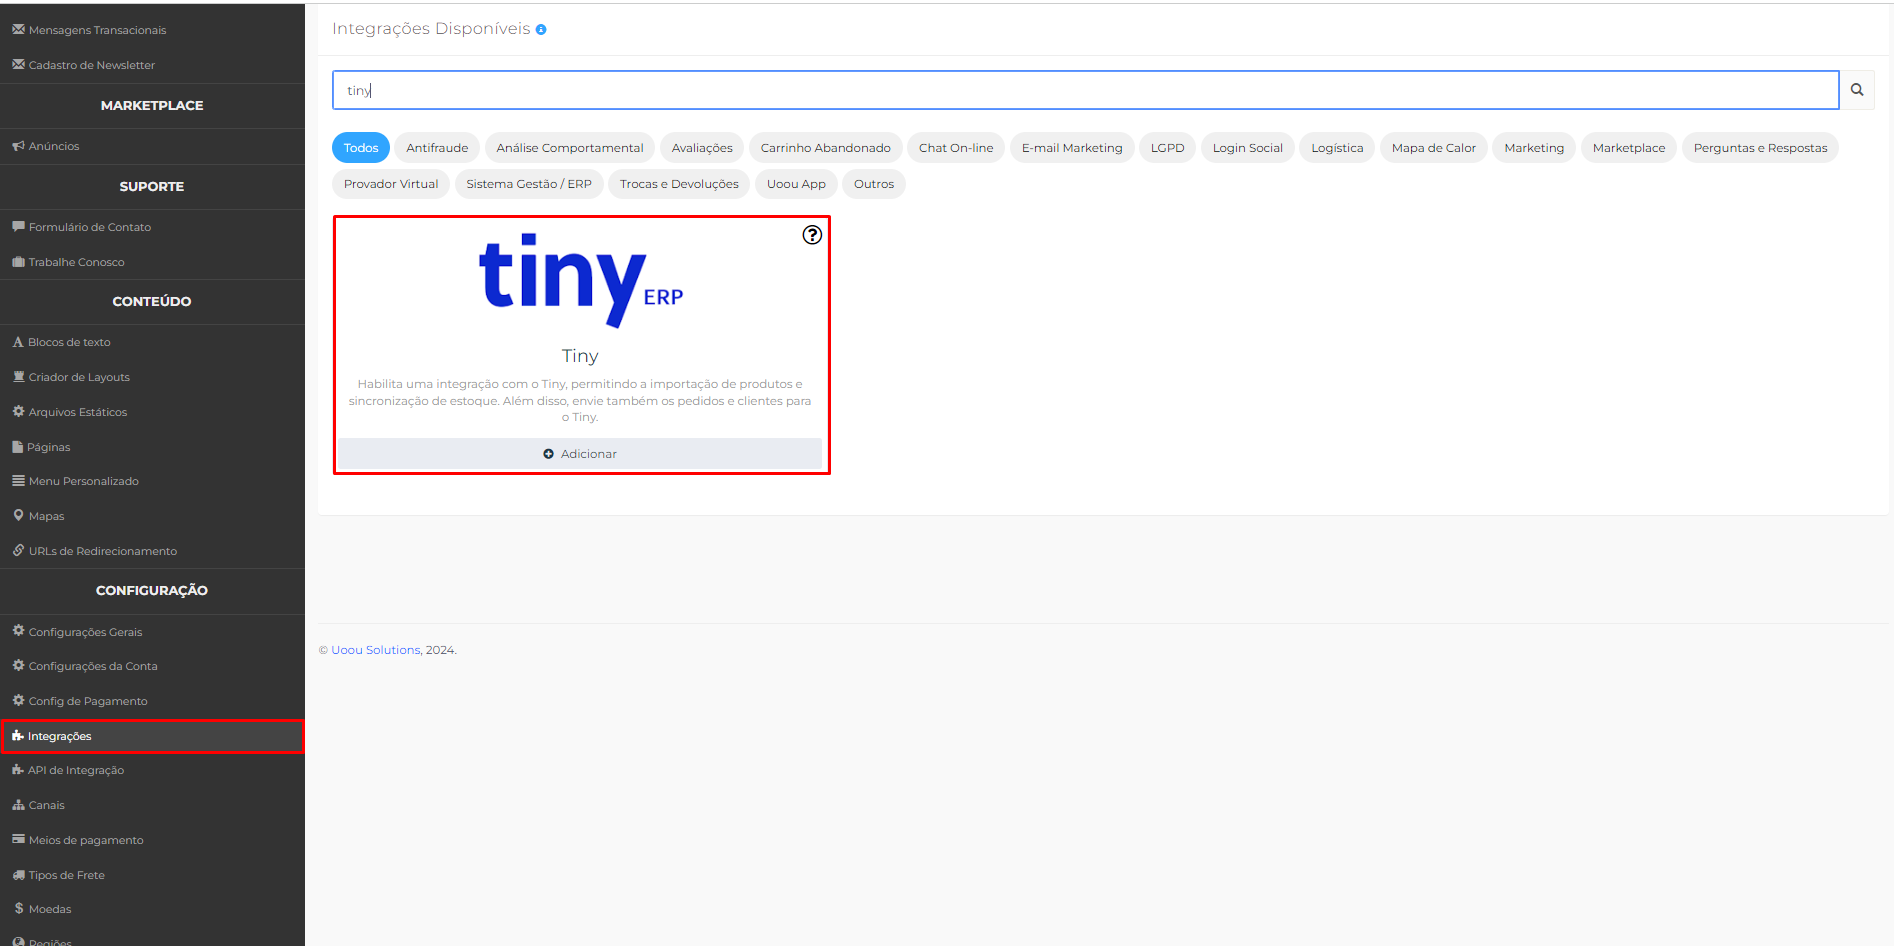The width and height of the screenshot is (1894, 946).
Task: Show Provador Virtual integrations
Action: (x=391, y=184)
